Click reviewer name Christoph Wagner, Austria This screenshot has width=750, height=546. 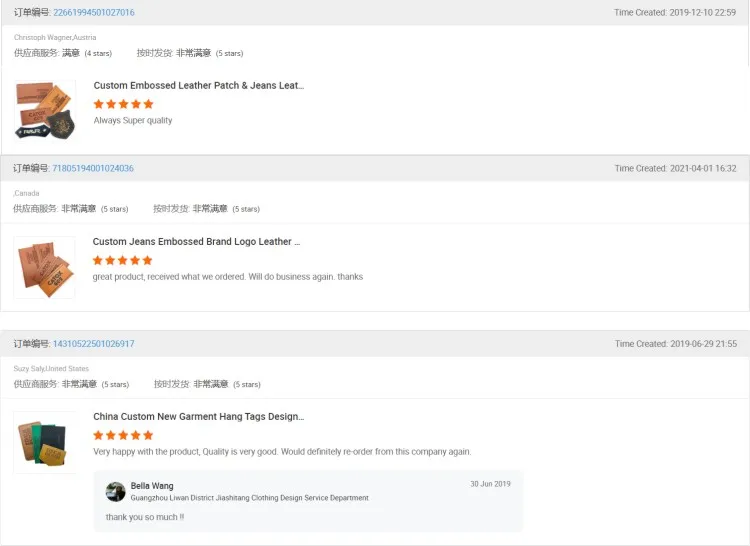pos(55,37)
